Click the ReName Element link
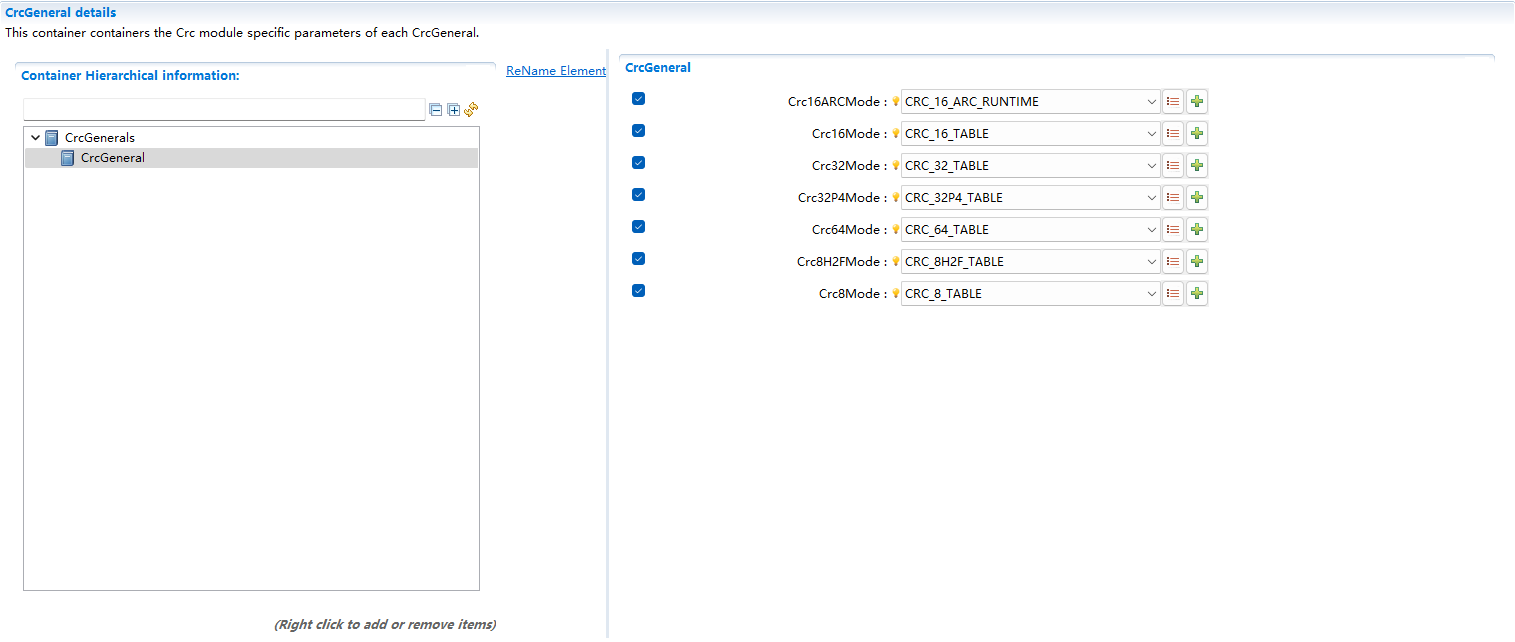The width and height of the screenshot is (1515, 642). tap(555, 71)
